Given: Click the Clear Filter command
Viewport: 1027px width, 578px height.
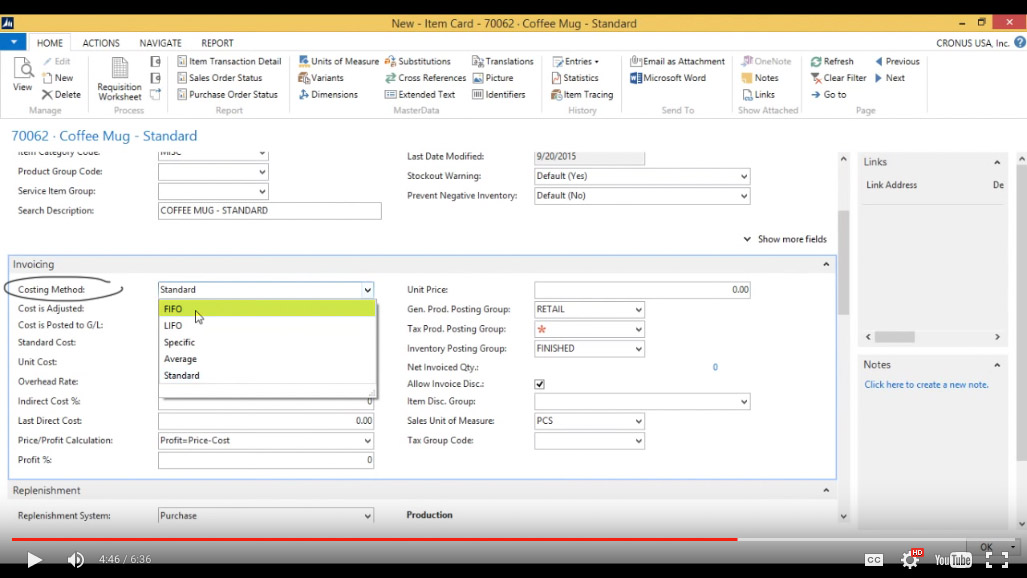Looking at the screenshot, I should click(x=838, y=78).
